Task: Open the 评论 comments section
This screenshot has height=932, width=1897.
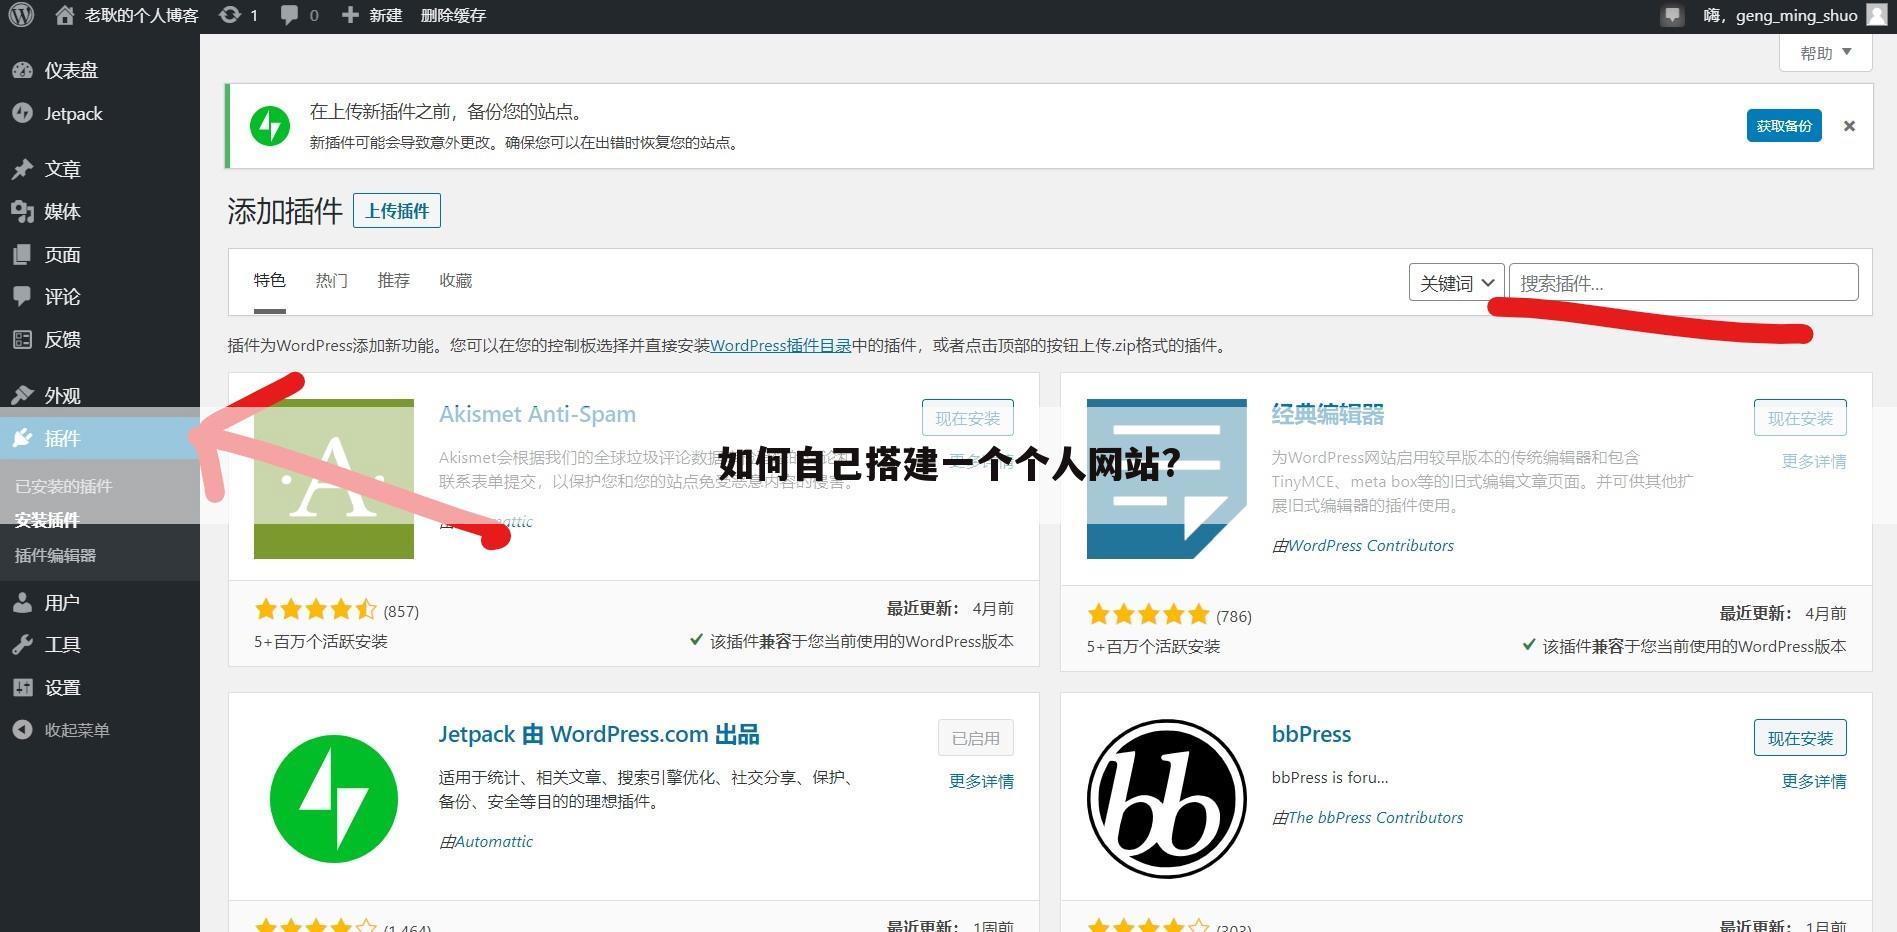Action: (60, 297)
